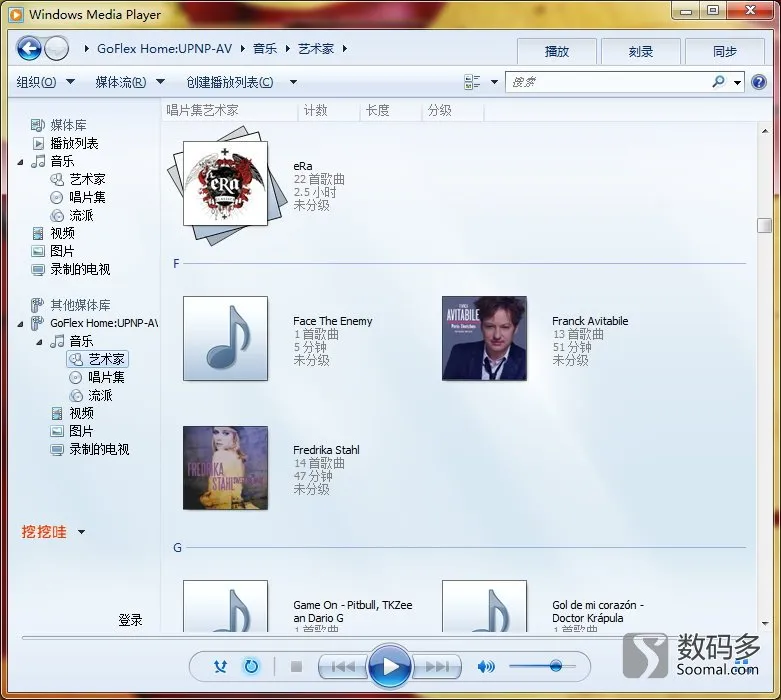Click the 登录 sign-in link
Image resolution: width=781 pixels, height=700 pixels.
click(130, 620)
